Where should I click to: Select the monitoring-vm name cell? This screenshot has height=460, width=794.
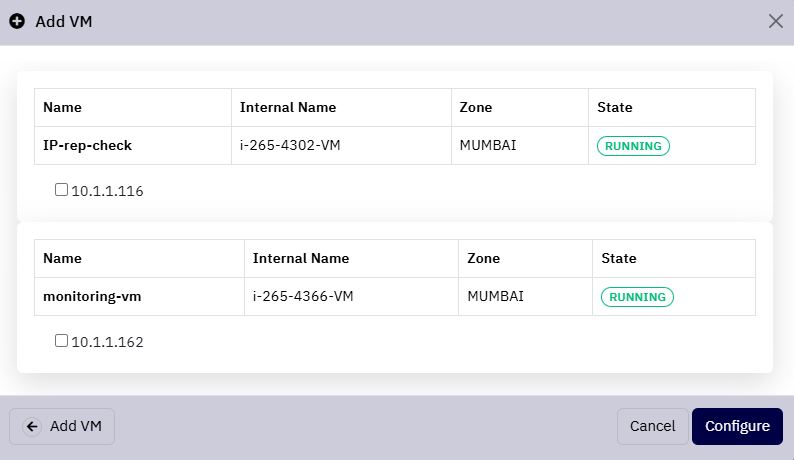(139, 296)
